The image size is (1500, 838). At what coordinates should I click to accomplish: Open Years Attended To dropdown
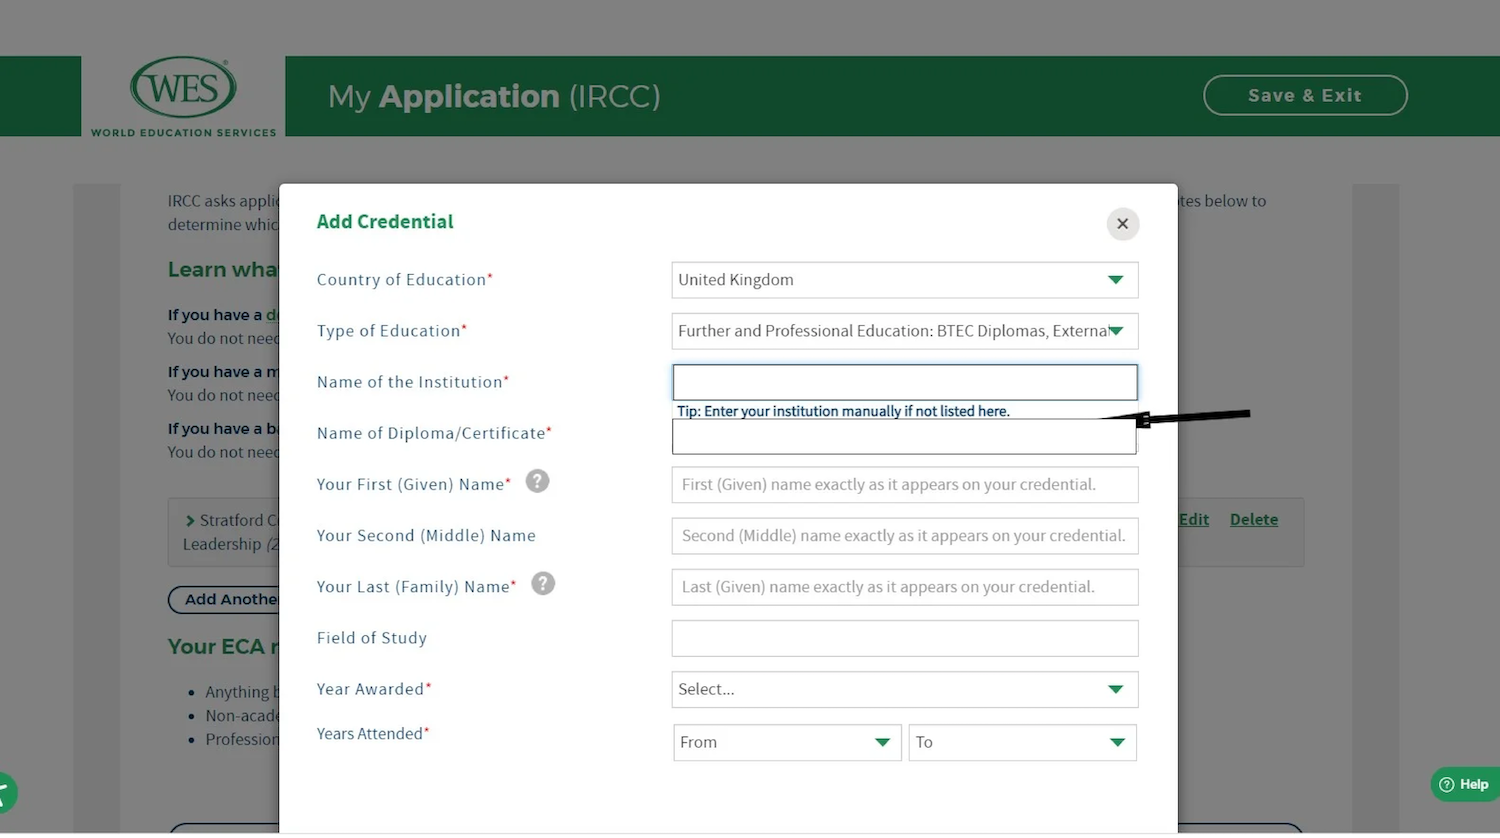[1022, 742]
